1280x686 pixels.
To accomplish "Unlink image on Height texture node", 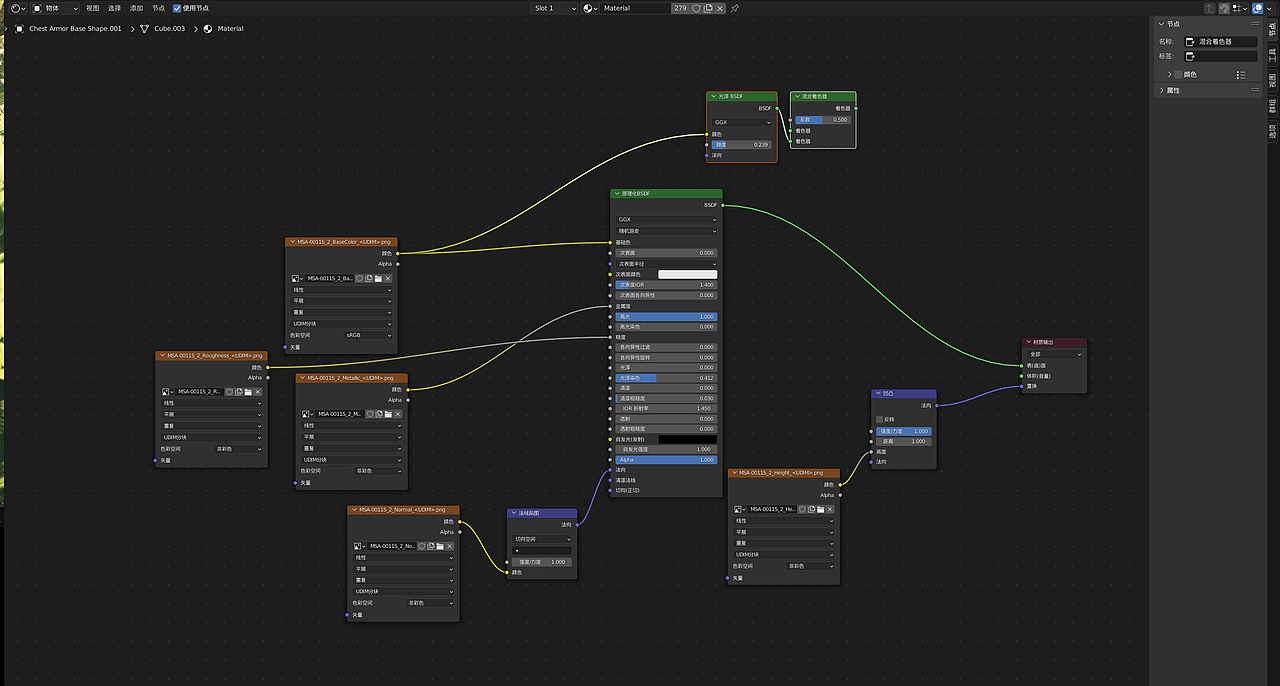I will tap(830, 509).
